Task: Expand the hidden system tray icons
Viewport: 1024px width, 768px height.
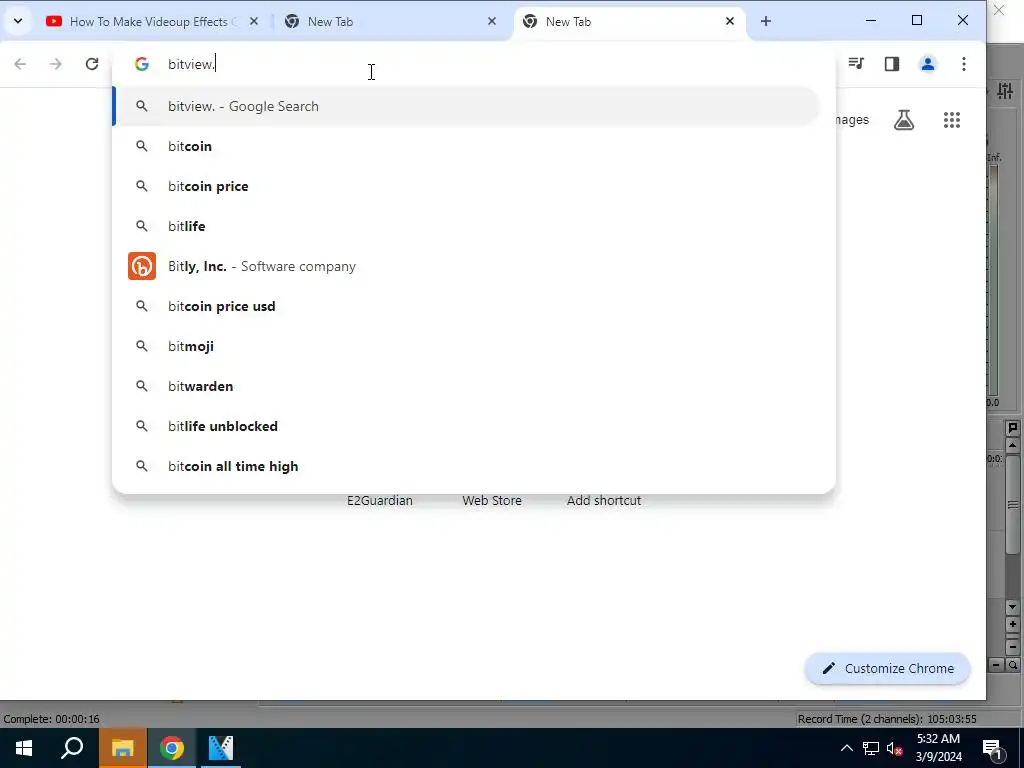Action: [846, 748]
